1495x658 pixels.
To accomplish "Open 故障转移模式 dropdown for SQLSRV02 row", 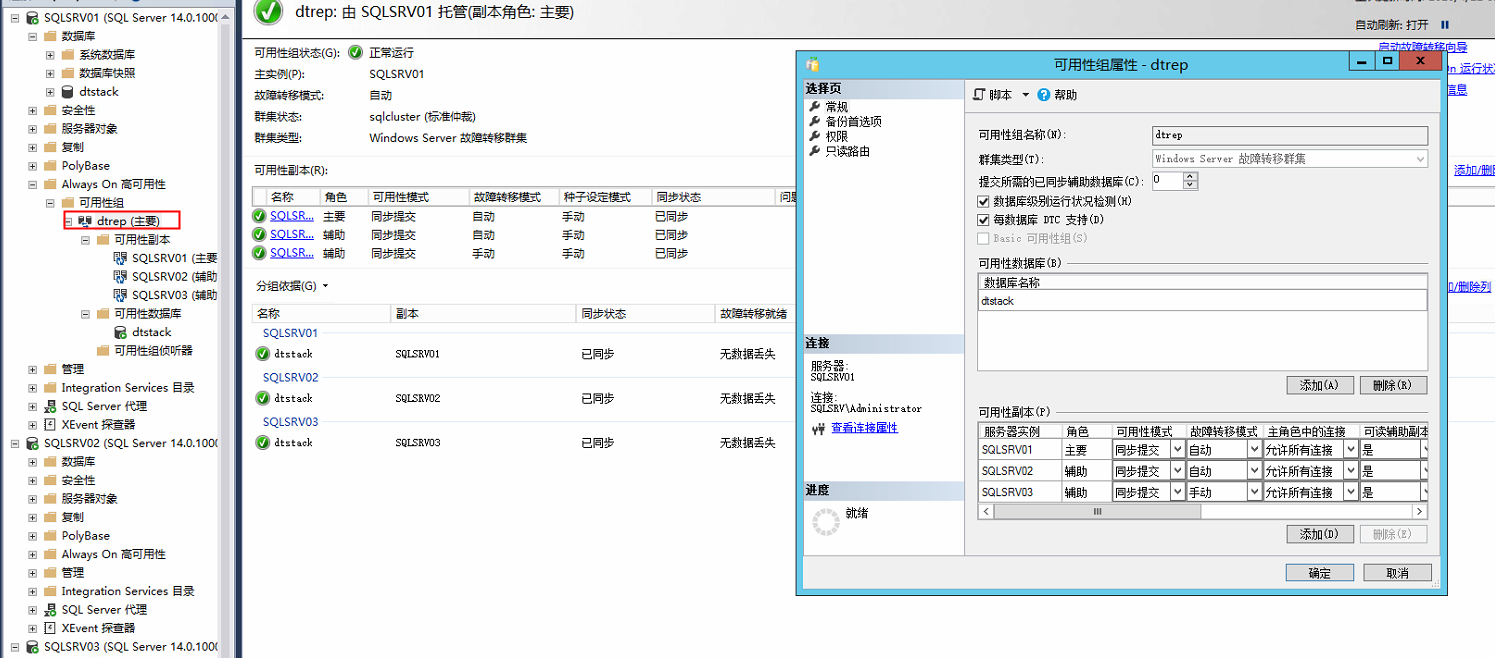I will [1254, 471].
